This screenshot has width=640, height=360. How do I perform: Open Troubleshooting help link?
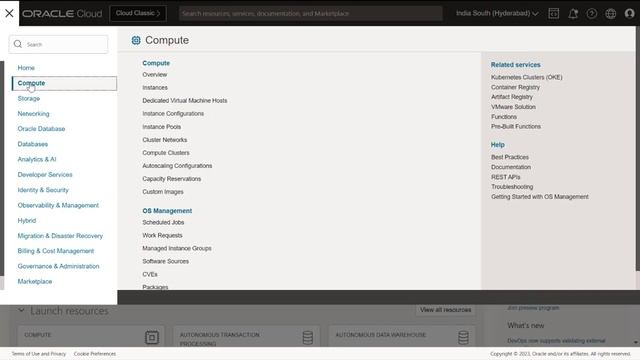(x=512, y=187)
